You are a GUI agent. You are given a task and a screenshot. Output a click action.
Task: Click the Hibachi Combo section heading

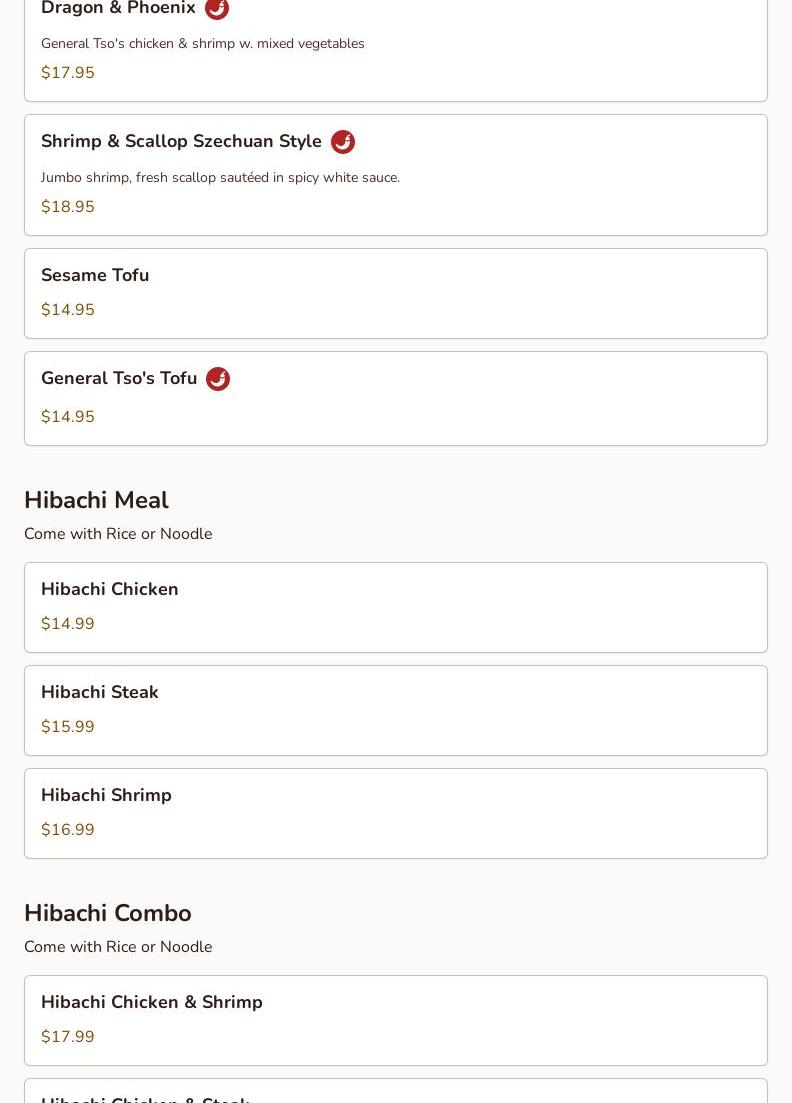108,913
